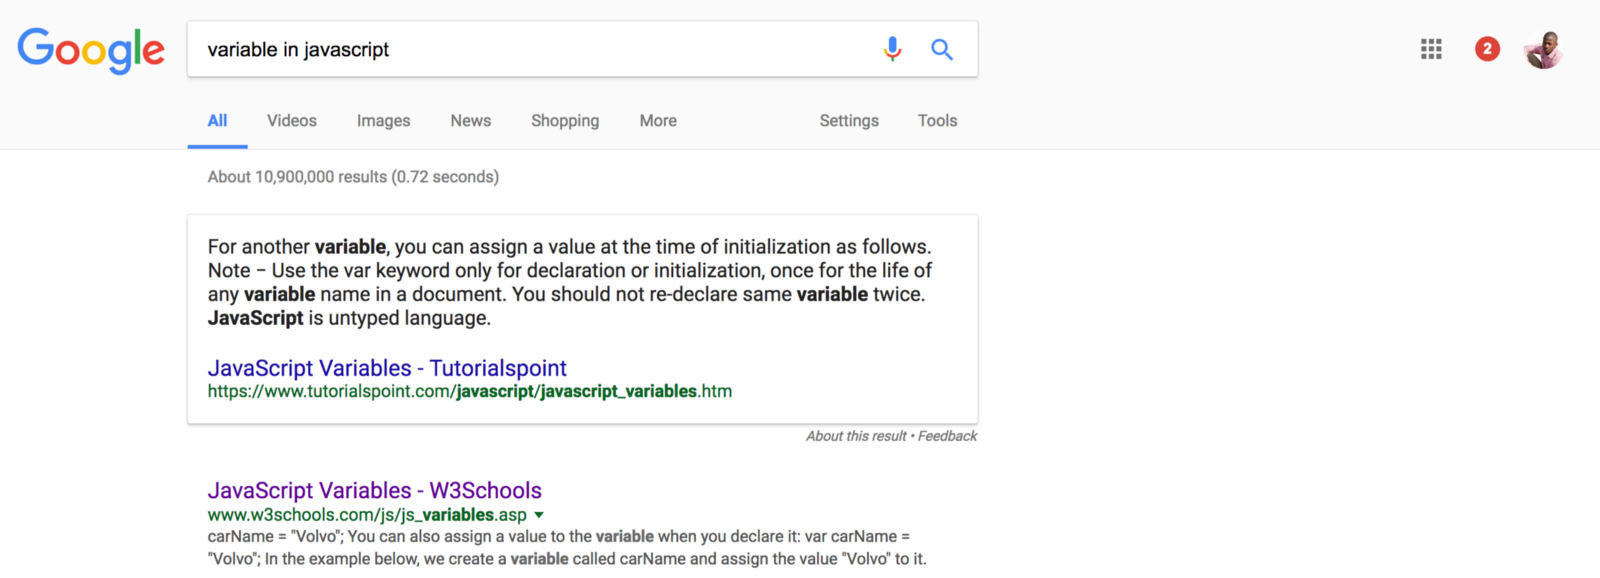Image resolution: width=1600 pixels, height=578 pixels.
Task: Switch to the Images tab
Action: click(x=383, y=121)
